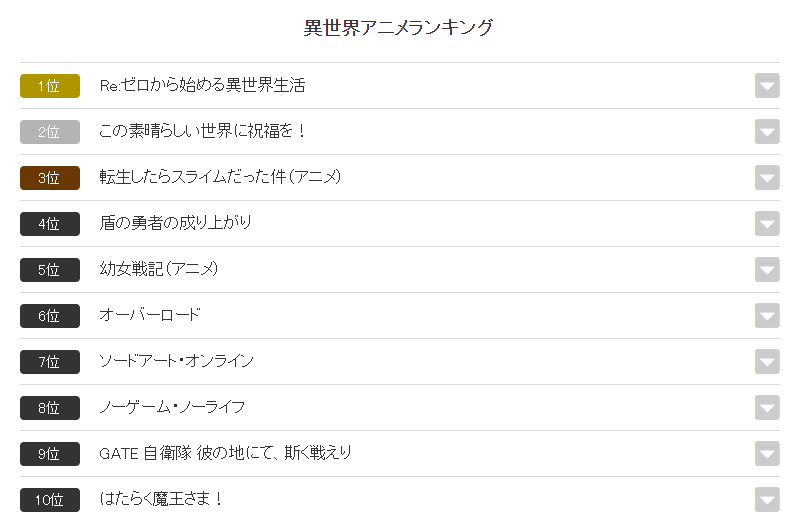Select the ソードアート・オンライン title
This screenshot has height=521, width=794.
click(176, 361)
